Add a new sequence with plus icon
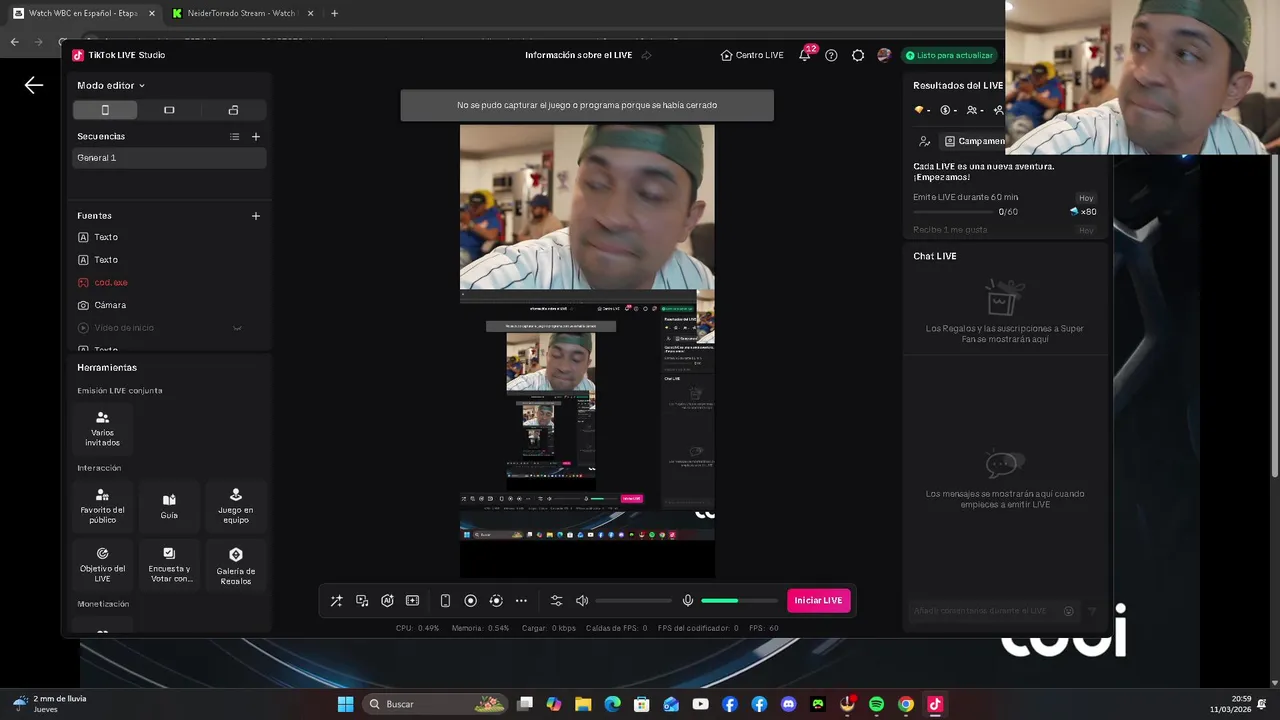Viewport: 1280px width, 720px height. coord(256,136)
